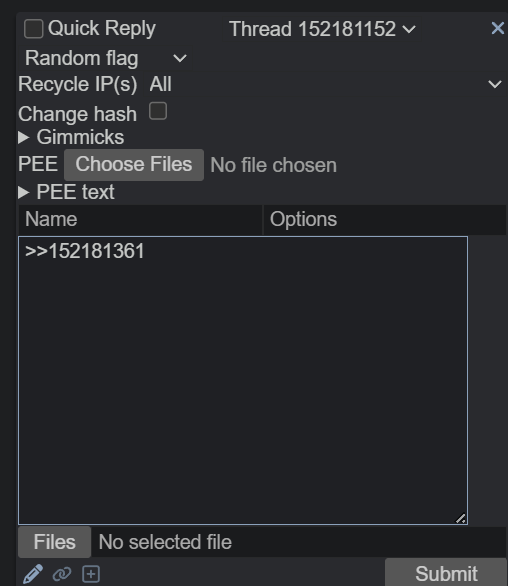Click inside the comment text area
Image resolution: width=508 pixels, height=586 pixels.
tap(243, 380)
